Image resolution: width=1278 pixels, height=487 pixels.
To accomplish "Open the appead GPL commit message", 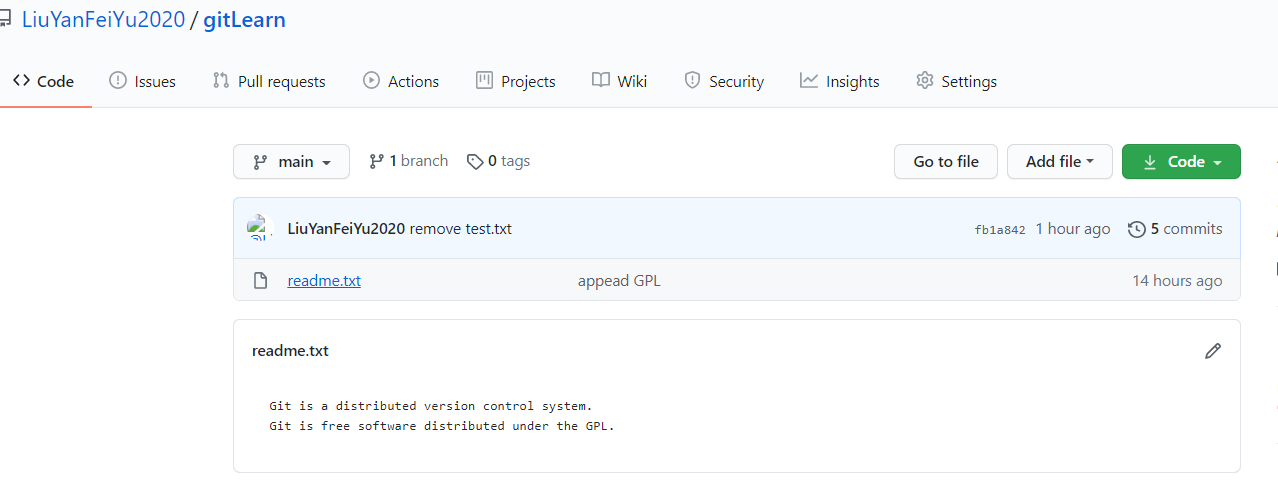I will click(x=619, y=281).
